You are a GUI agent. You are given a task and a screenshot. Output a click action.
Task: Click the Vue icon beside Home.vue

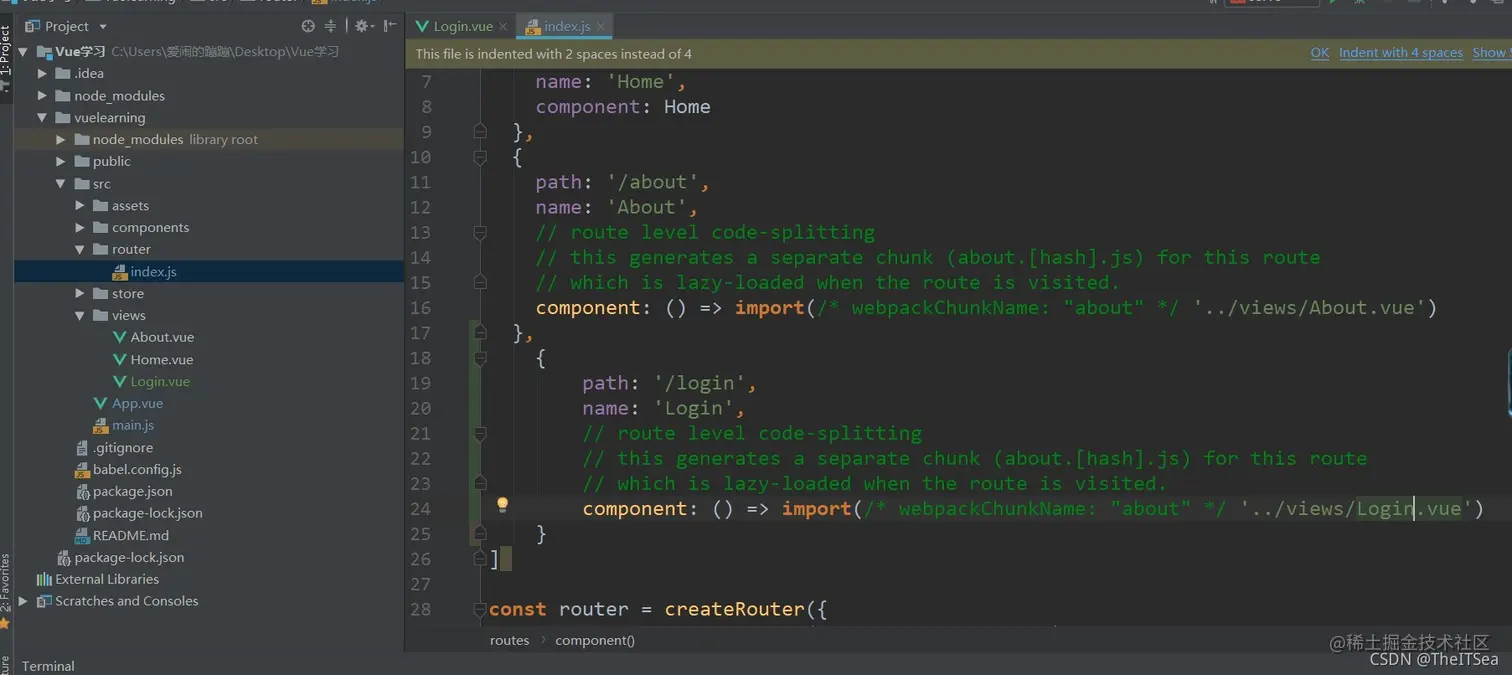pos(120,360)
